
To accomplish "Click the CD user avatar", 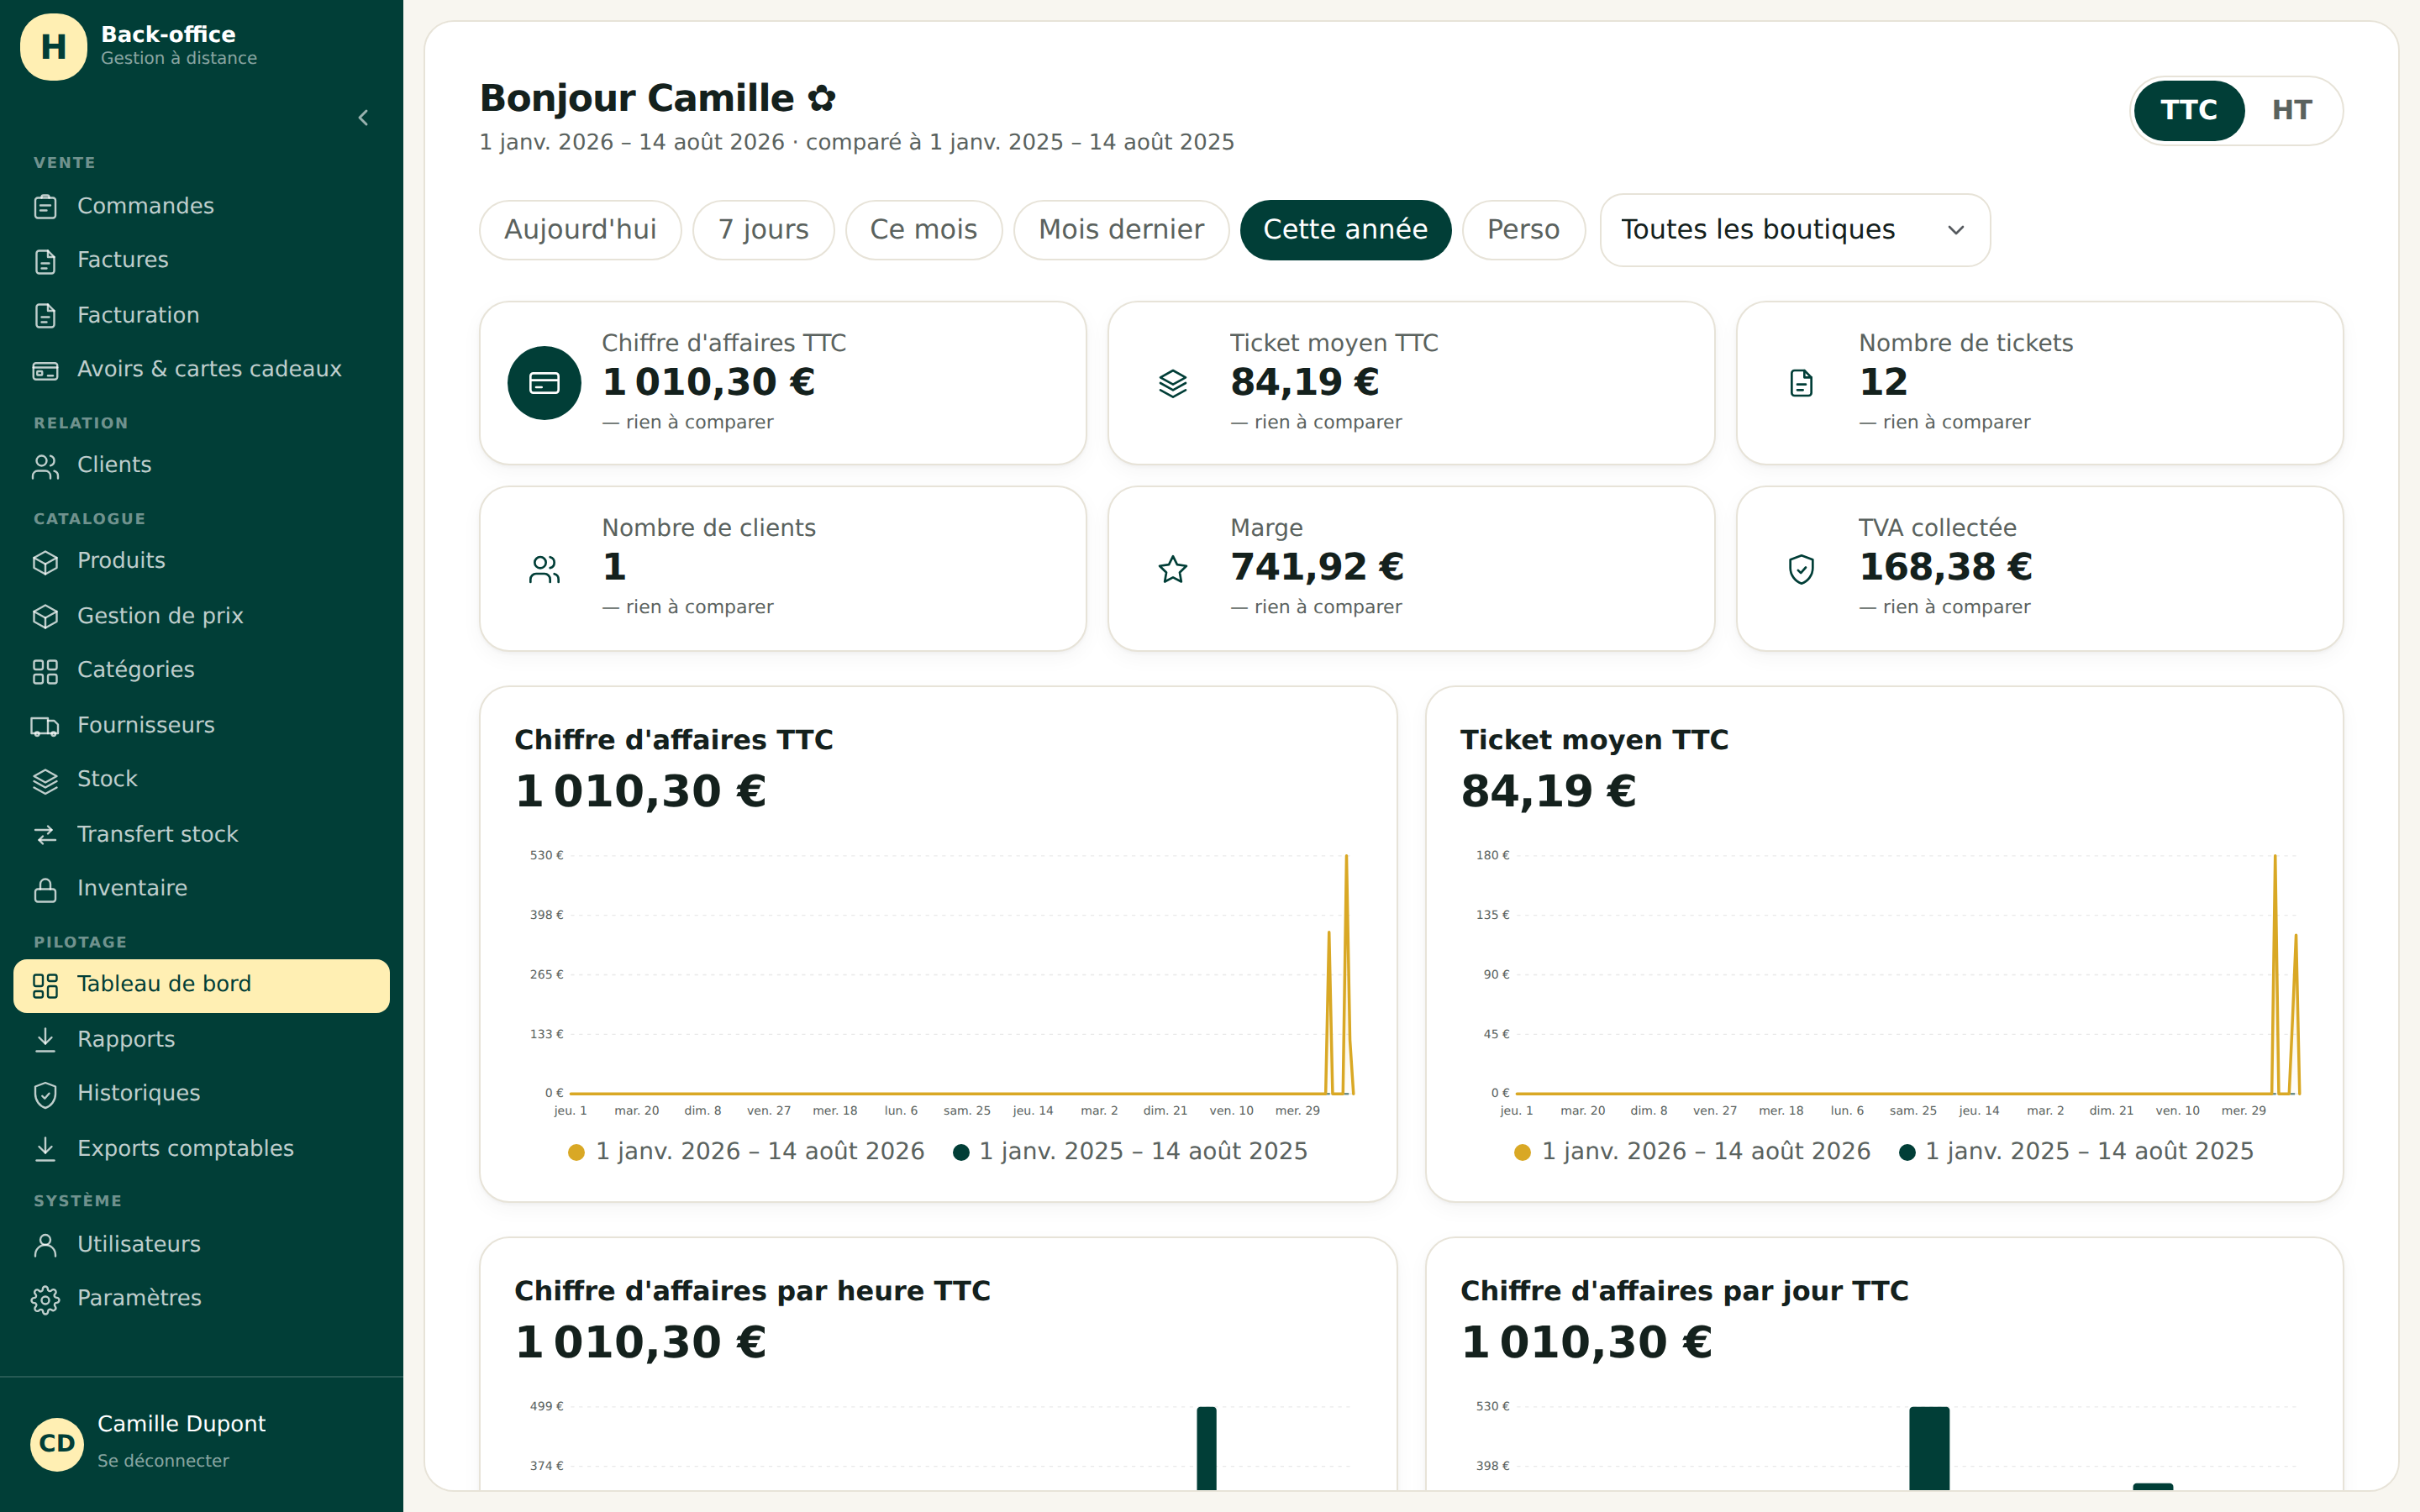I will coord(57,1444).
